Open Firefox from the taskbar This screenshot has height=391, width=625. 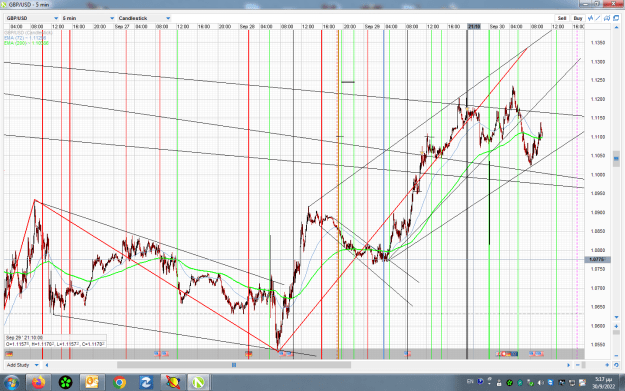39,383
